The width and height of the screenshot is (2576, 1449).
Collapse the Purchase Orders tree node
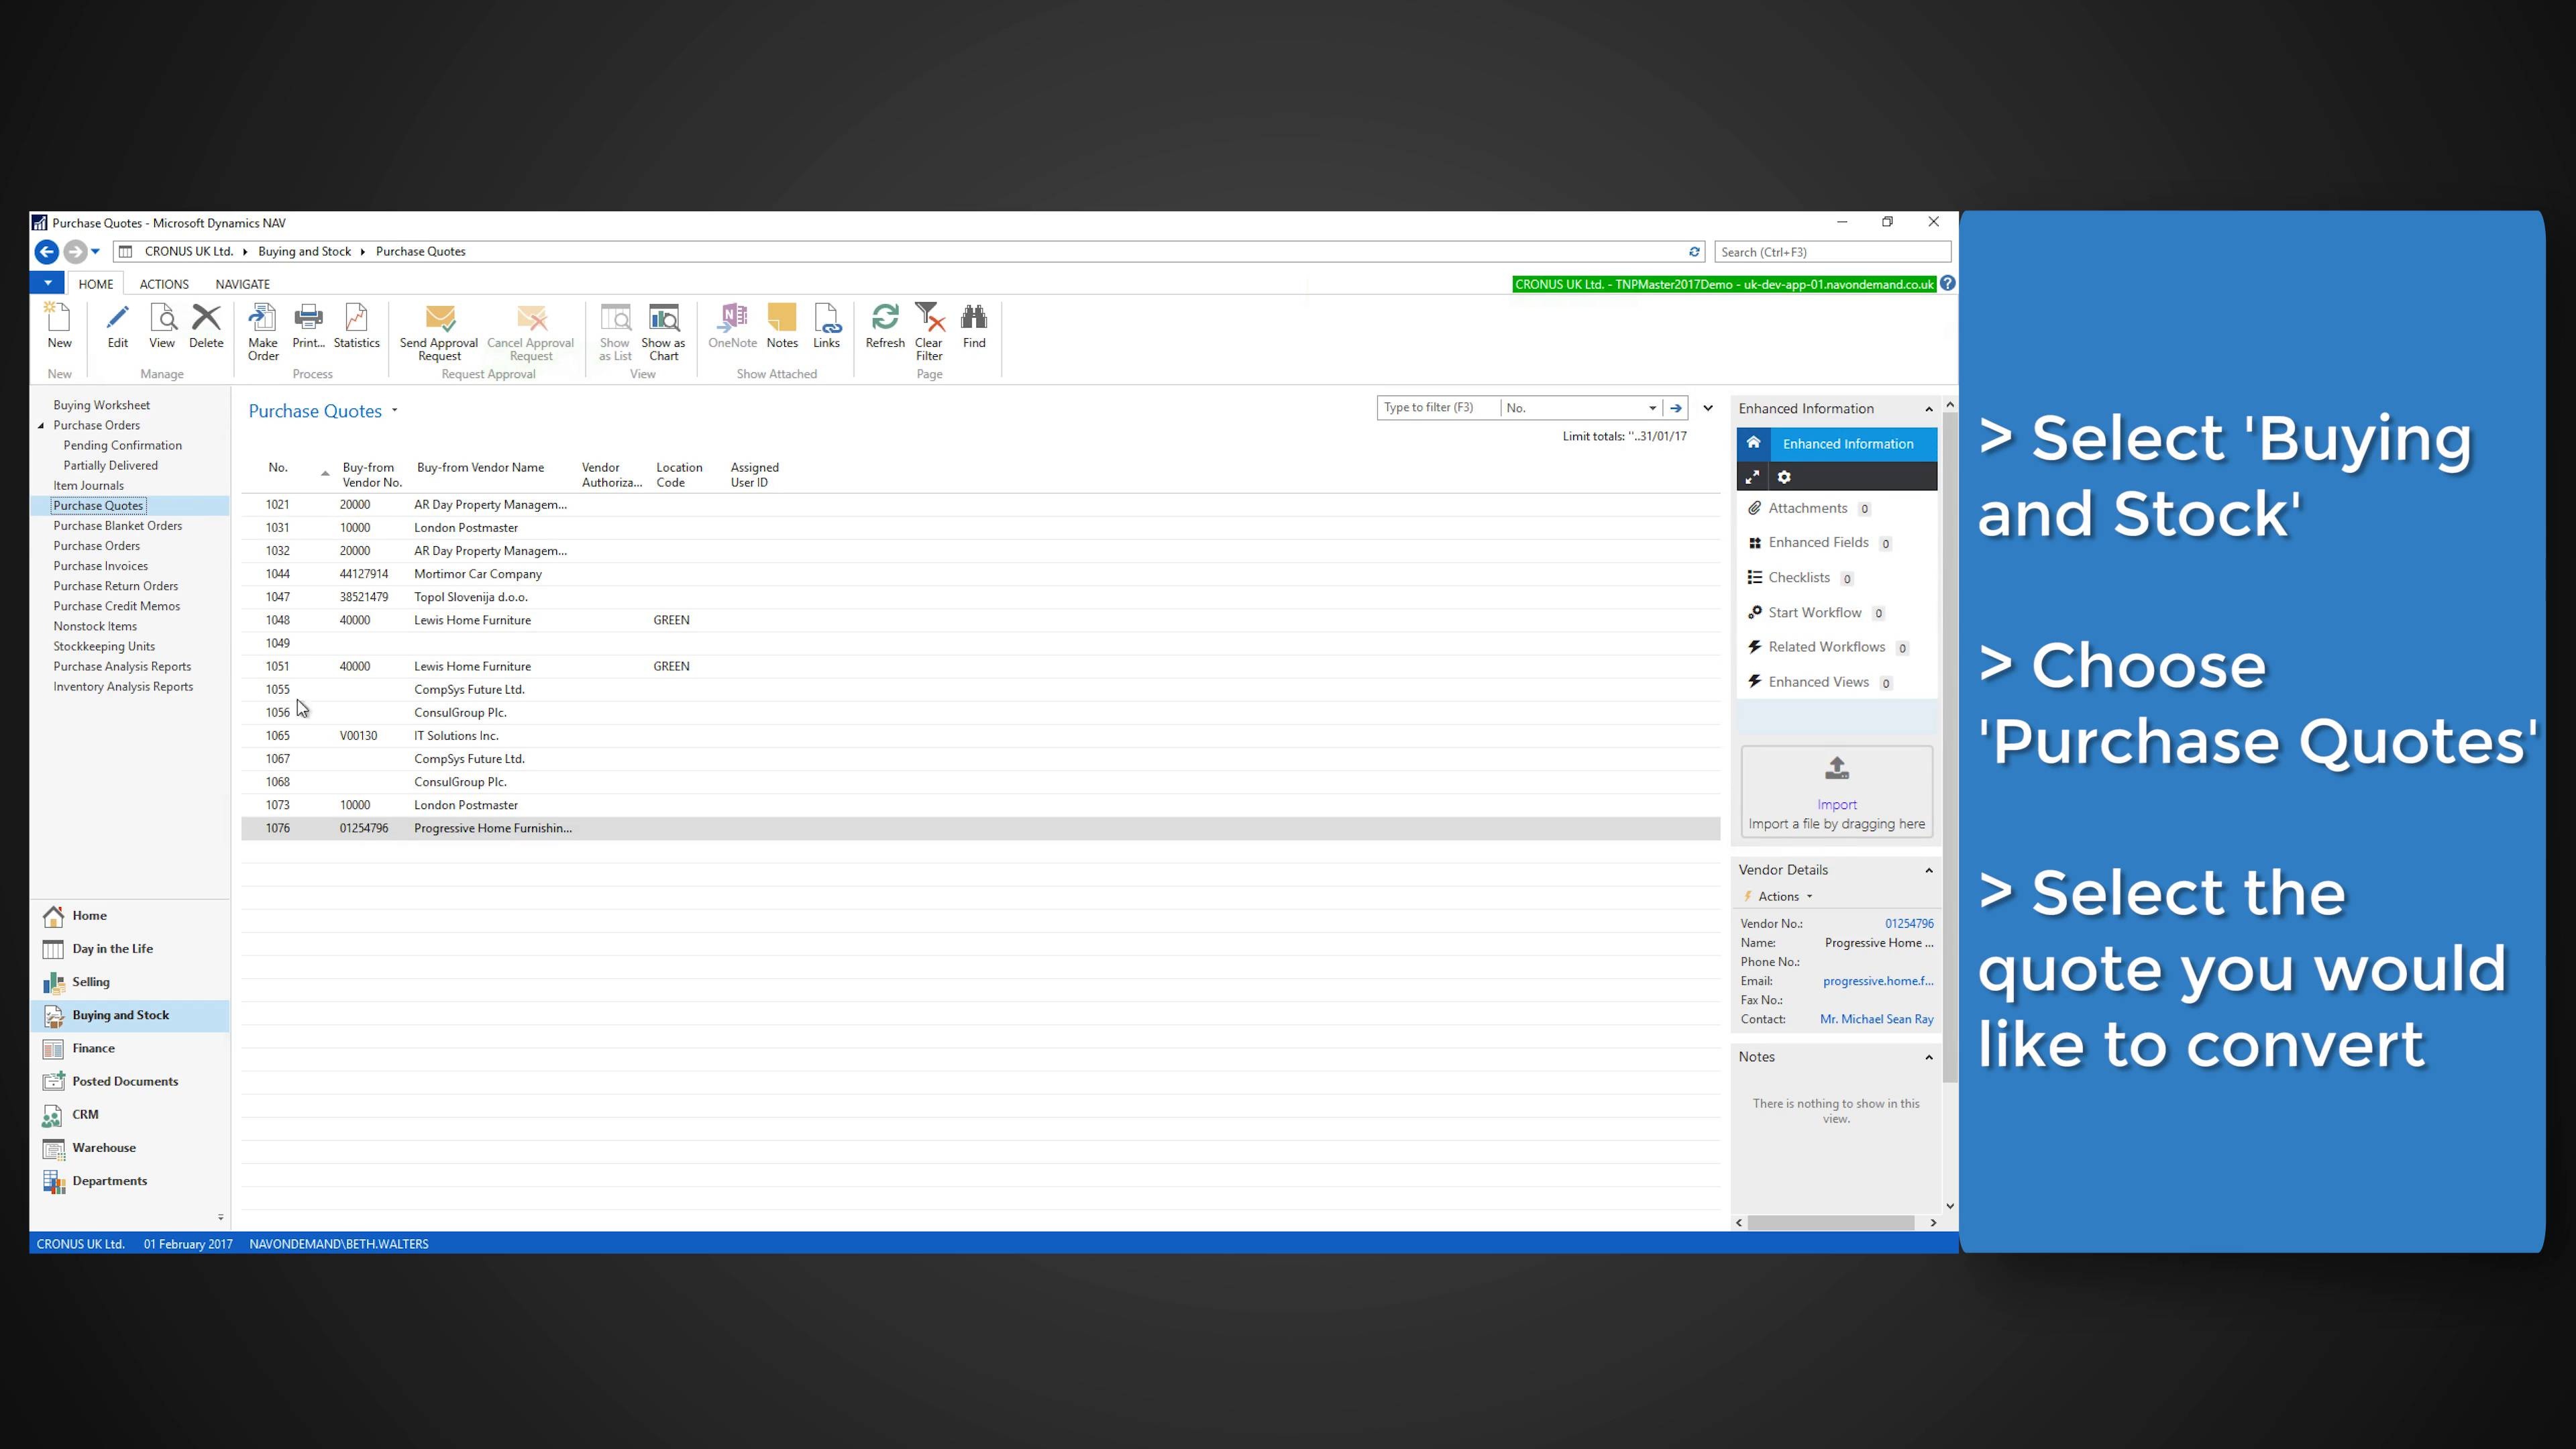[41, 425]
